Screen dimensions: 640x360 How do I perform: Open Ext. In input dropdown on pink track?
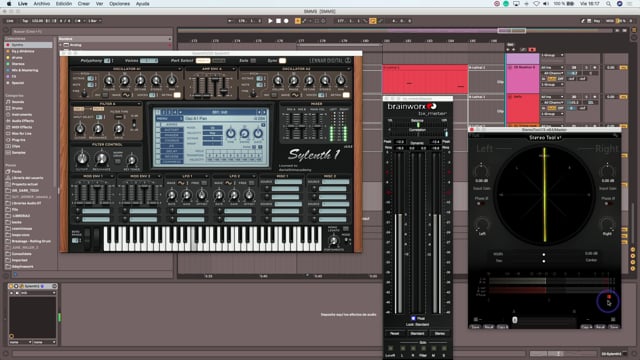[552, 67]
